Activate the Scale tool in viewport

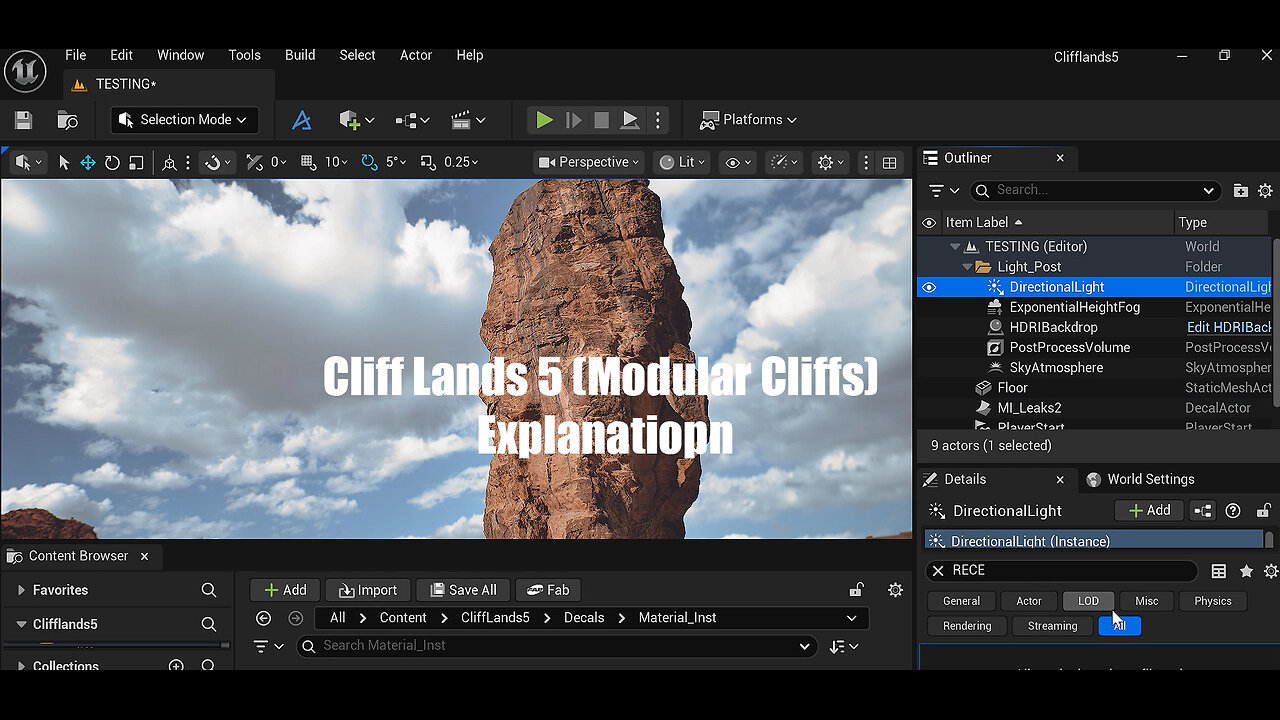tap(136, 162)
